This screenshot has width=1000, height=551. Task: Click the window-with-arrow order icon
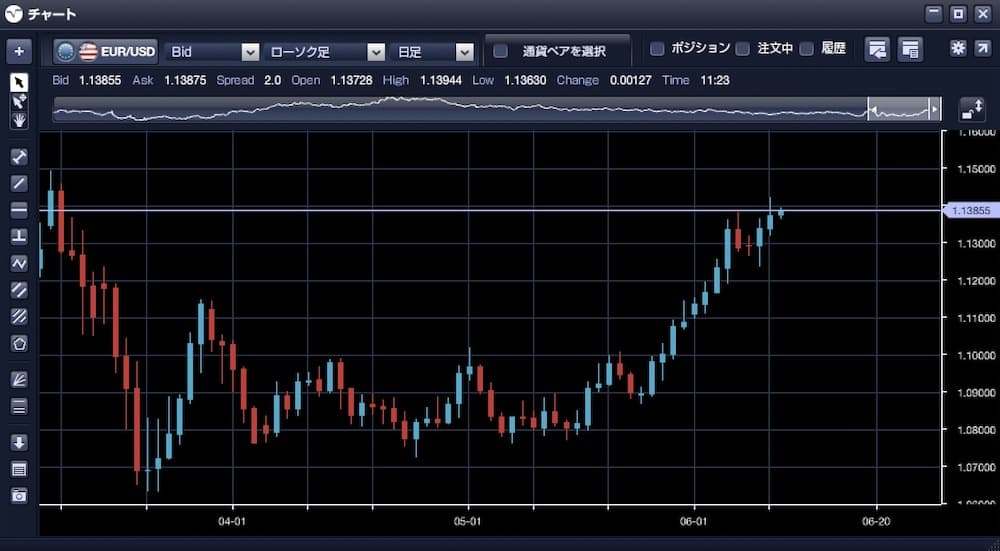pos(877,50)
